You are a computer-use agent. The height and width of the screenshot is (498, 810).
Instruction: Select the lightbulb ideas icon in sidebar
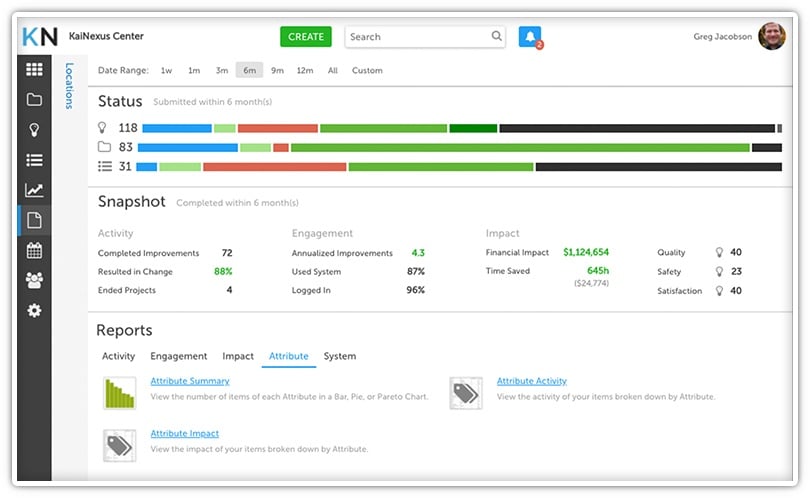pyautogui.click(x=34, y=130)
